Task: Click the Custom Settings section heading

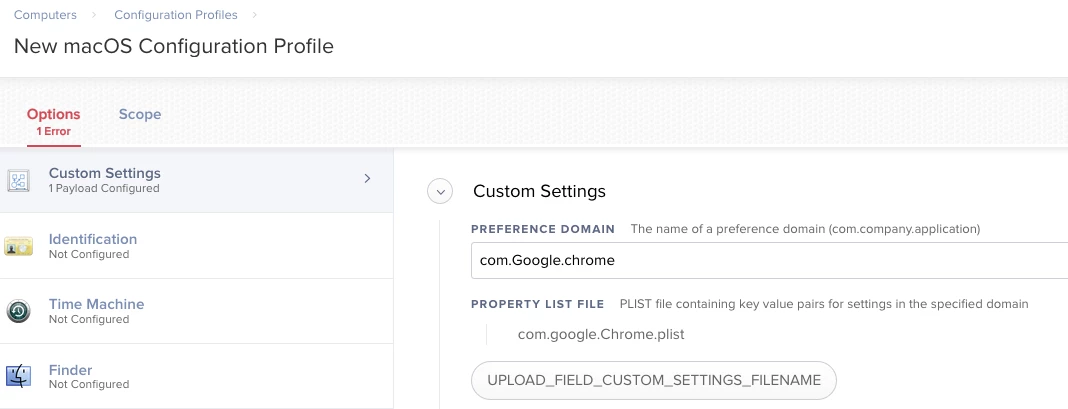Action: click(539, 192)
